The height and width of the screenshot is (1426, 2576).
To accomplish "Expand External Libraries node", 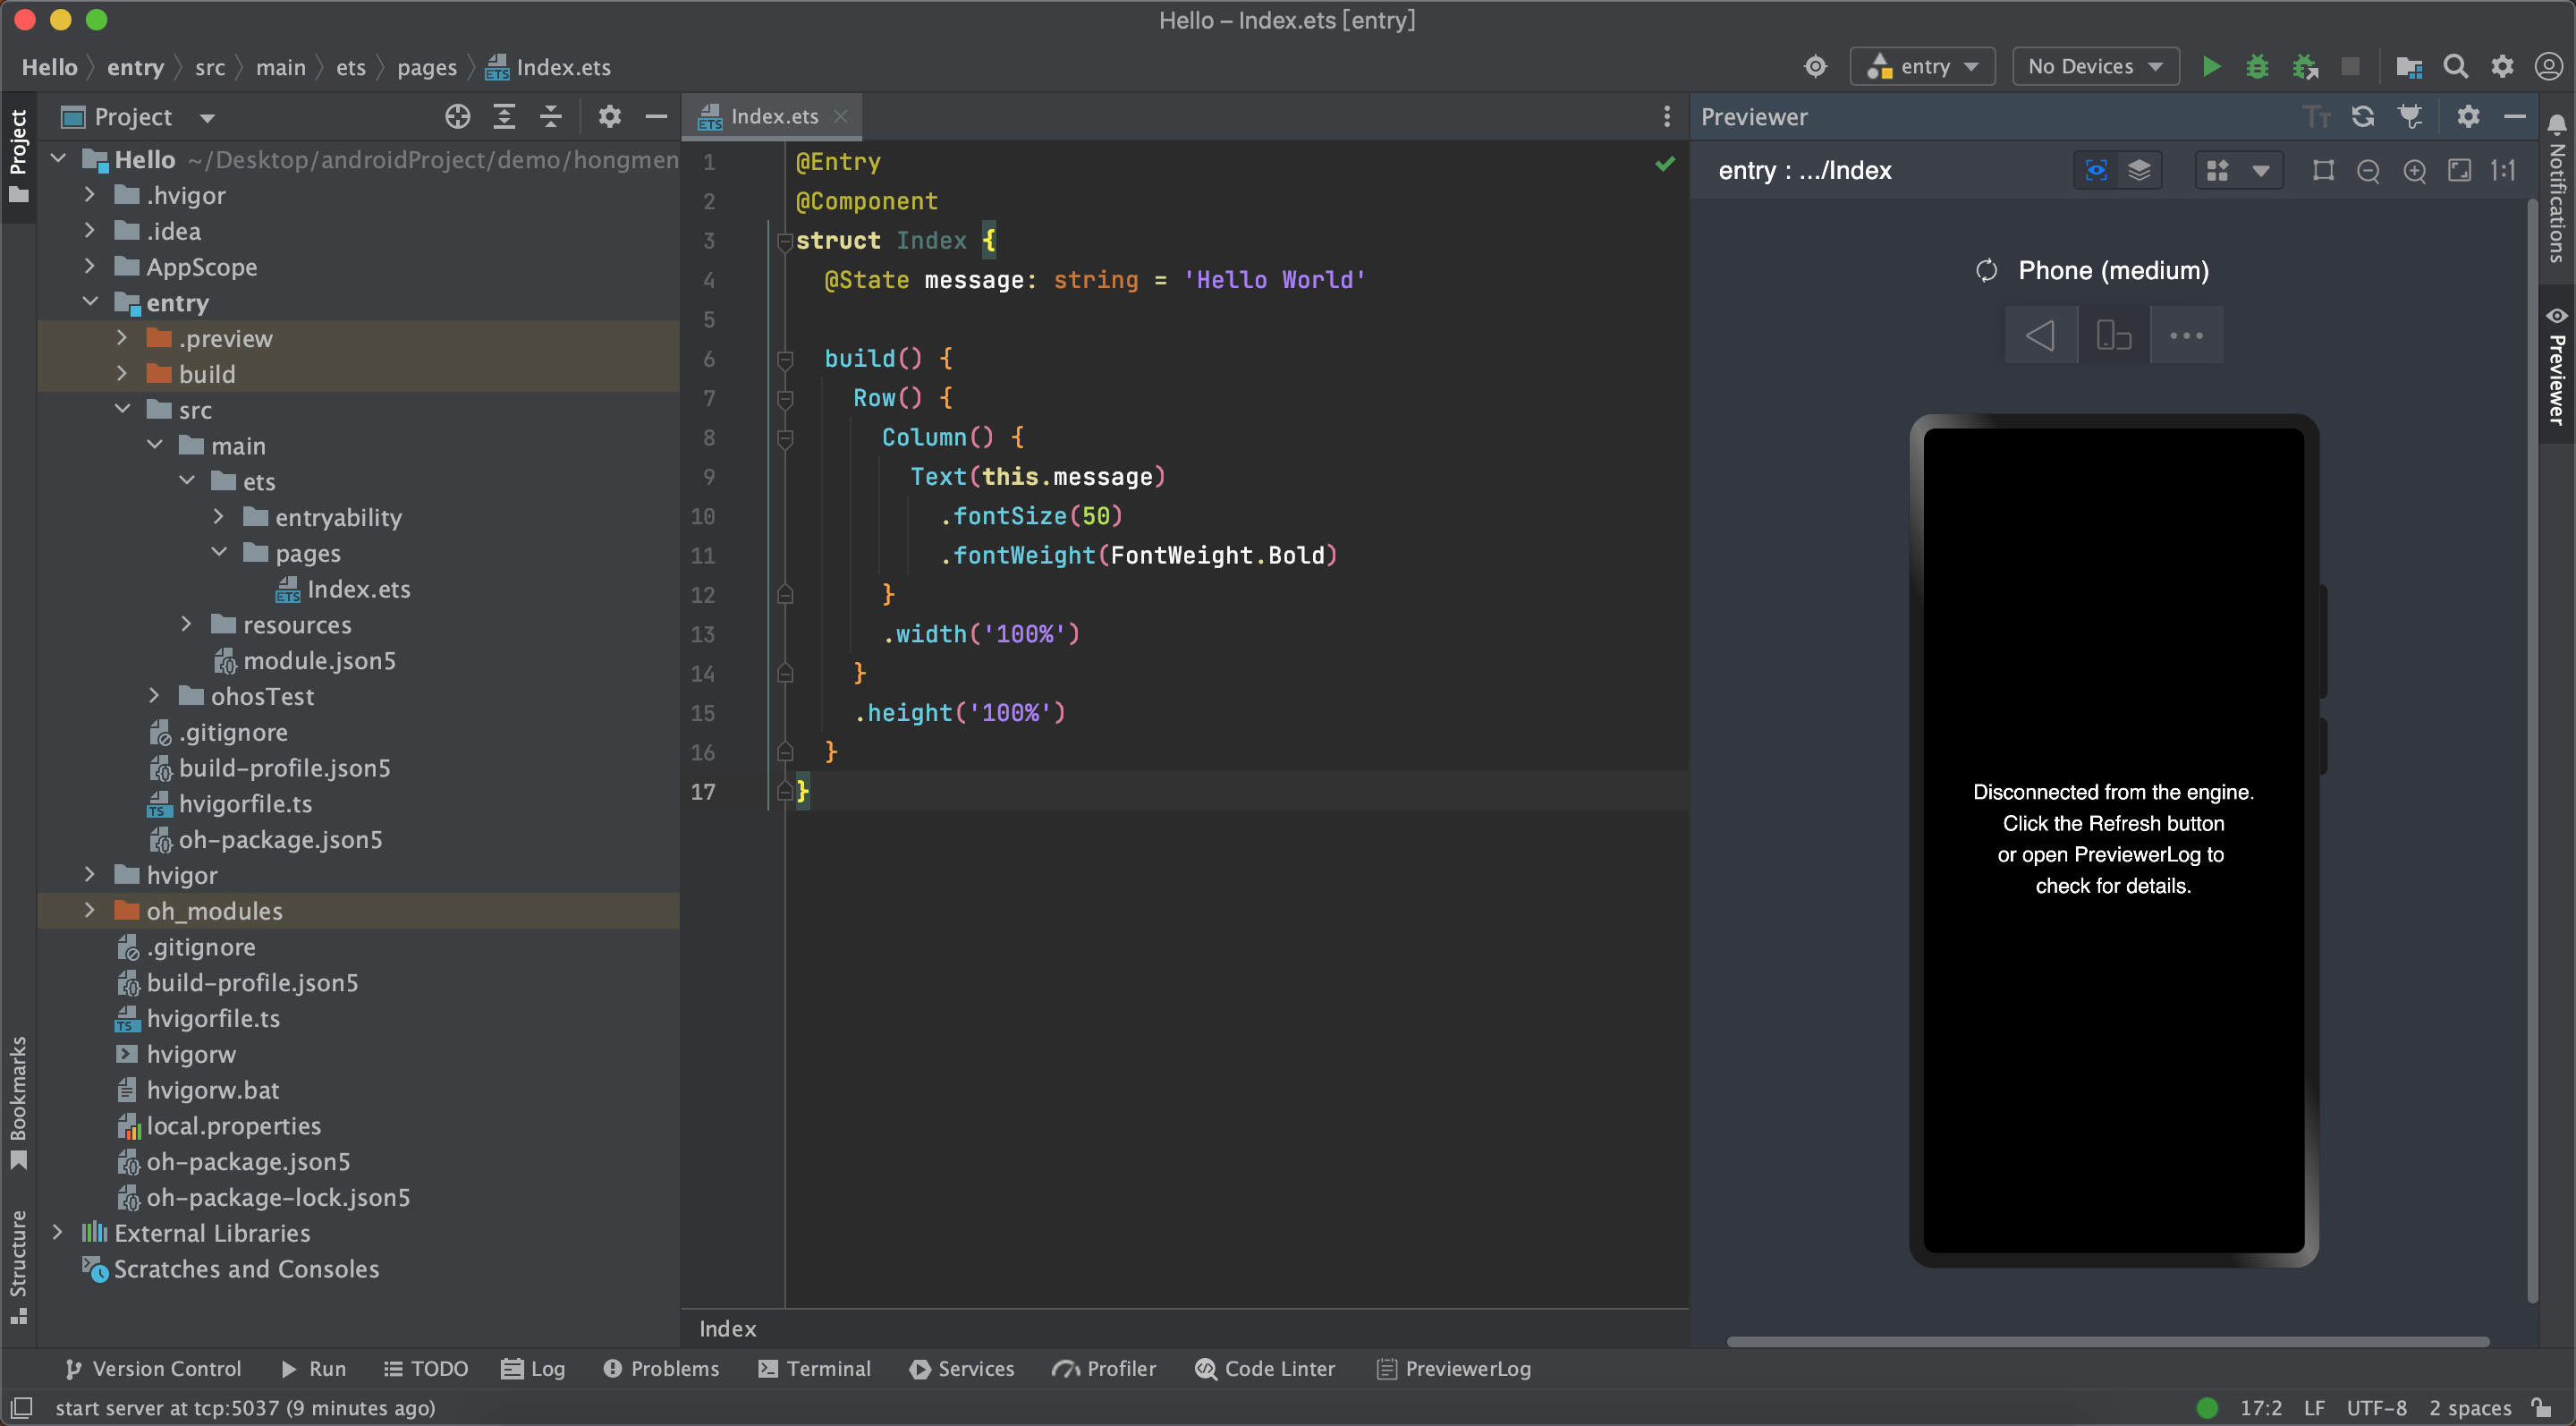I will [x=57, y=1233].
